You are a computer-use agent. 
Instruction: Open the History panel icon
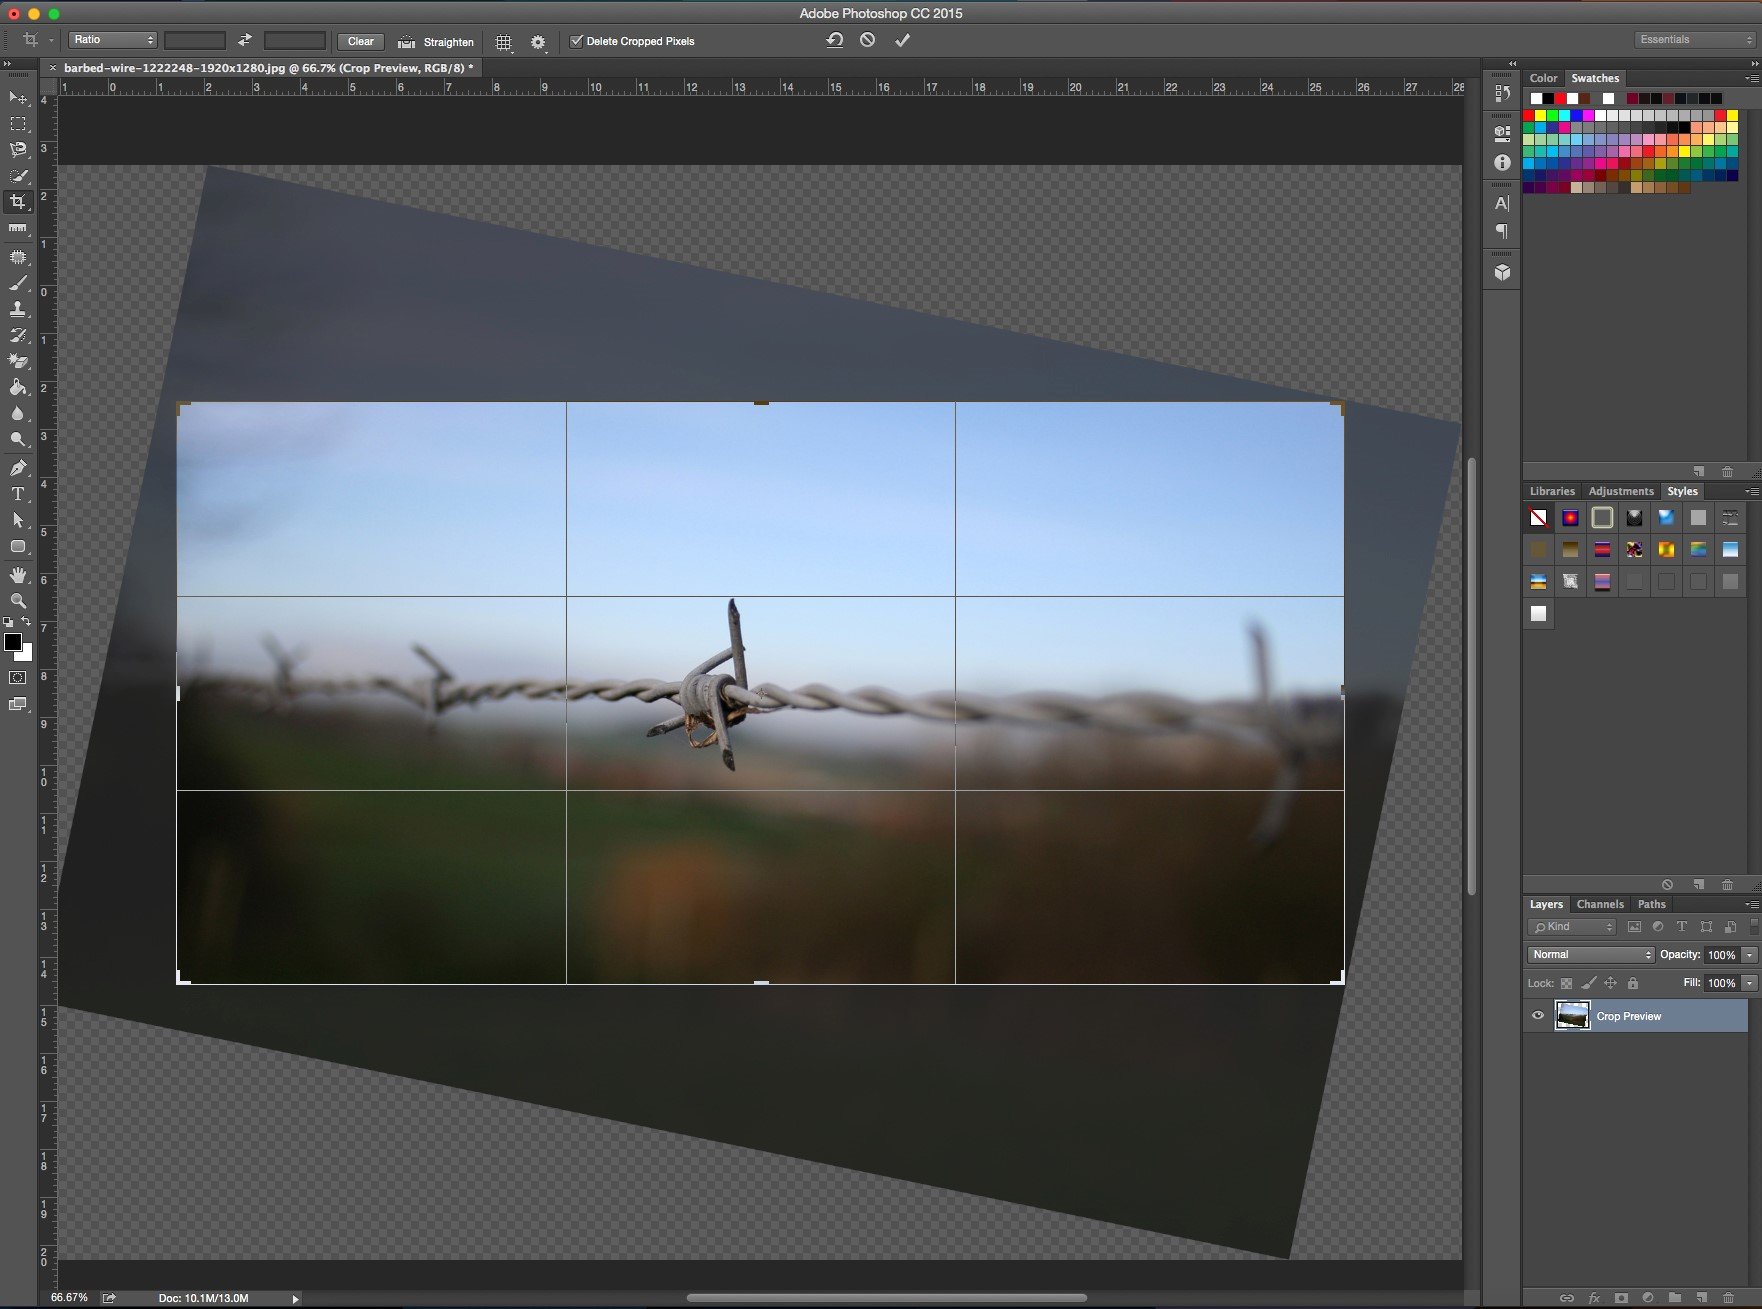(x=1502, y=93)
